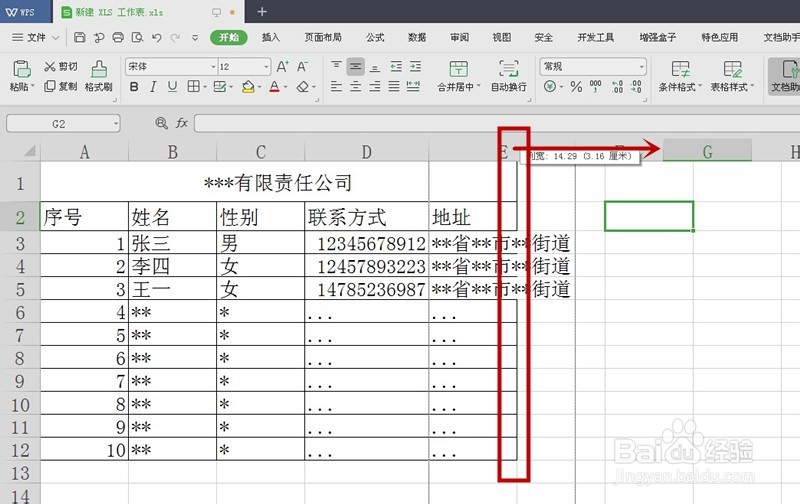Copy selection with 复制
Screen dimensions: 800x504
tap(61, 86)
